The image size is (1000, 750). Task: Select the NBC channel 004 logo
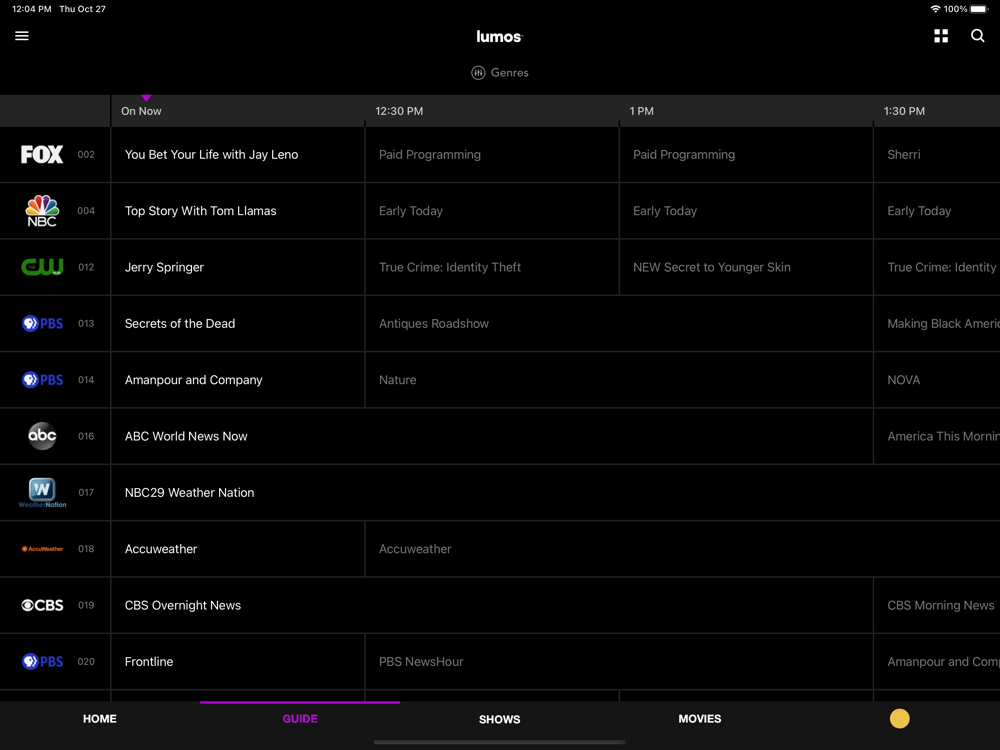[42, 210]
